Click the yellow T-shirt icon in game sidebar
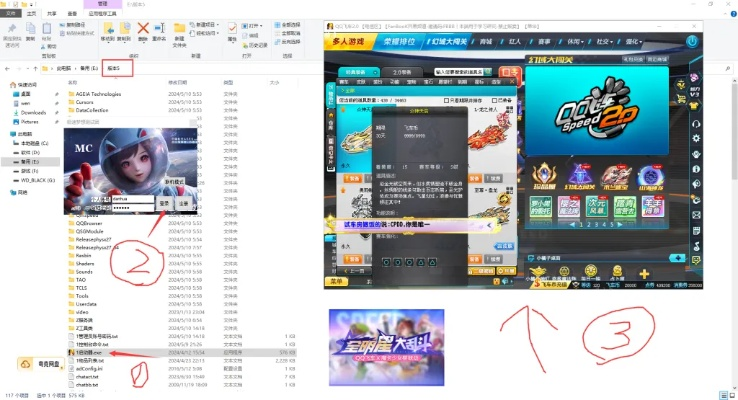This screenshot has width=738, height=400. pos(695,106)
